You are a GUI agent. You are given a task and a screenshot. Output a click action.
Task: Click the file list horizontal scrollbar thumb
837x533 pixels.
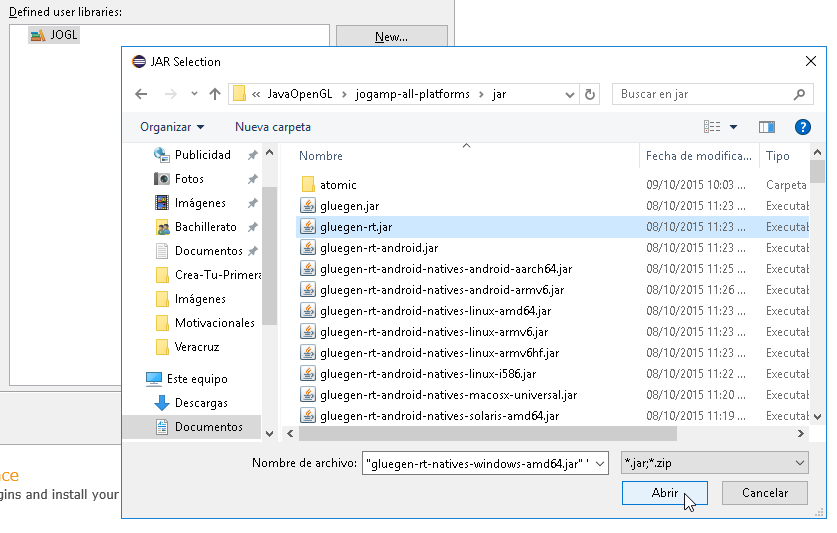coord(487,434)
